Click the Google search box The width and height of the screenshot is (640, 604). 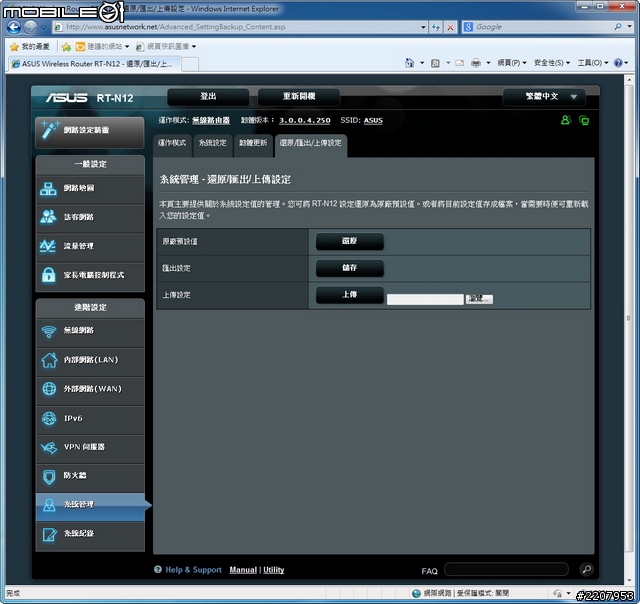[x=541, y=27]
